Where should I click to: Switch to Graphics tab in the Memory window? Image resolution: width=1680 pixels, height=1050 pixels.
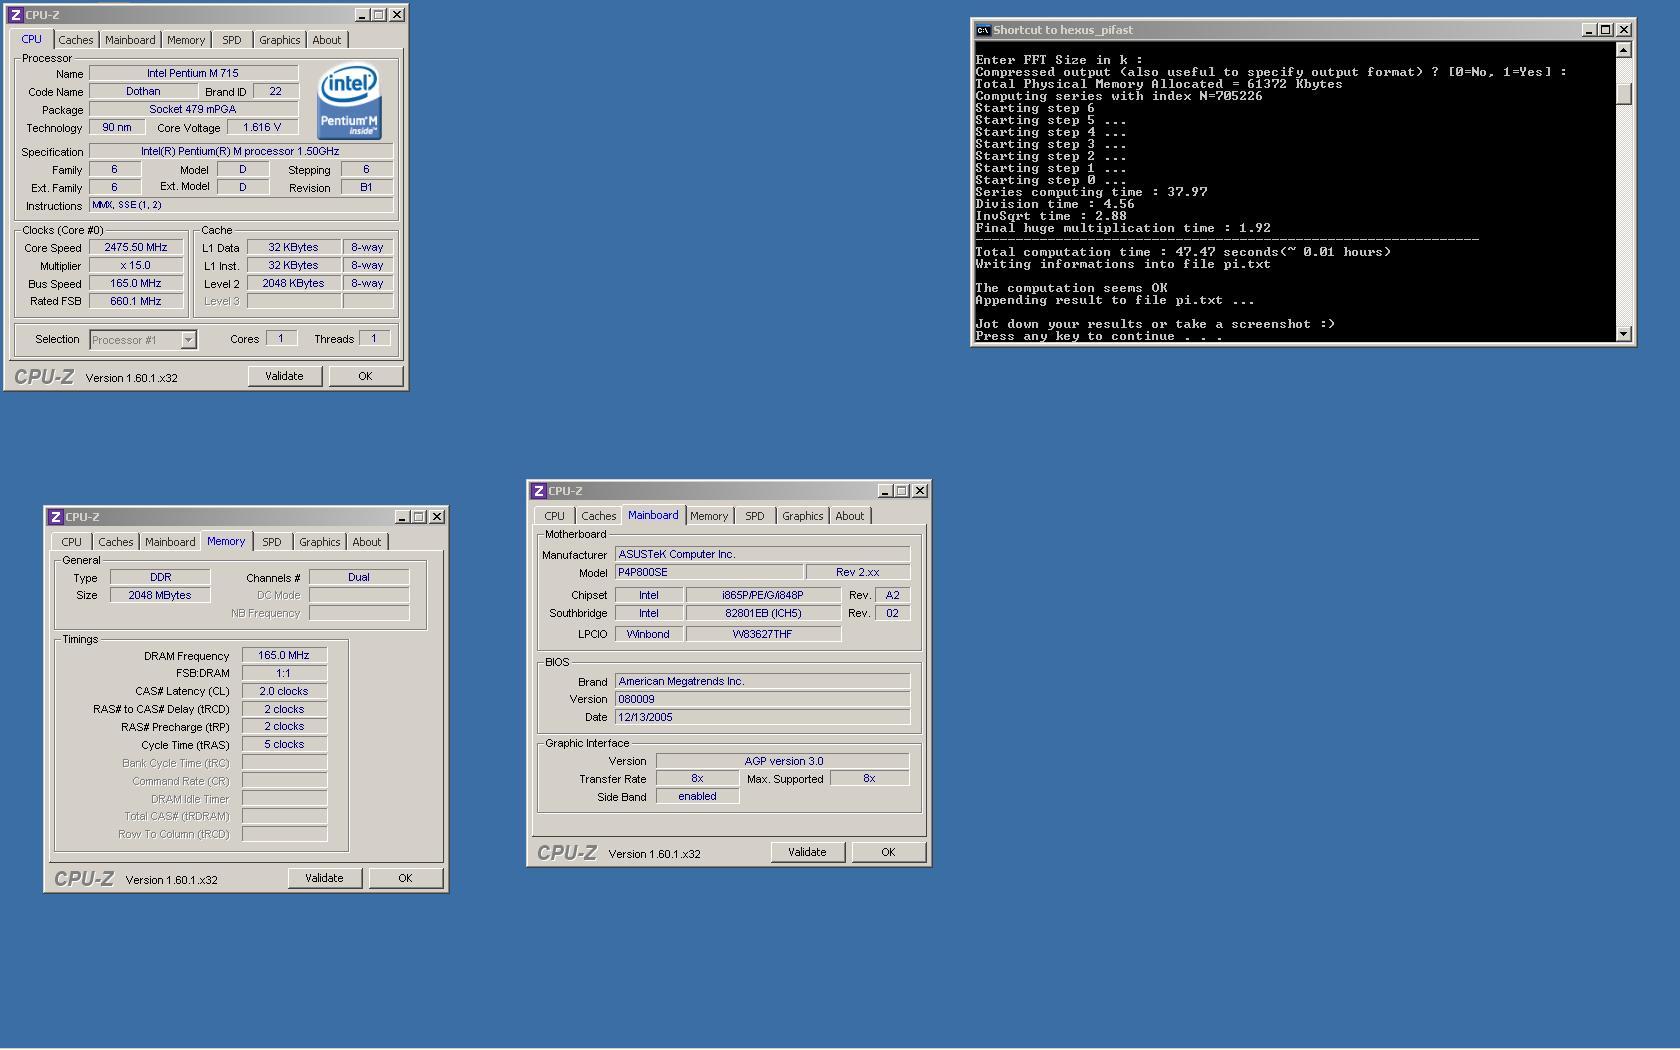click(319, 542)
